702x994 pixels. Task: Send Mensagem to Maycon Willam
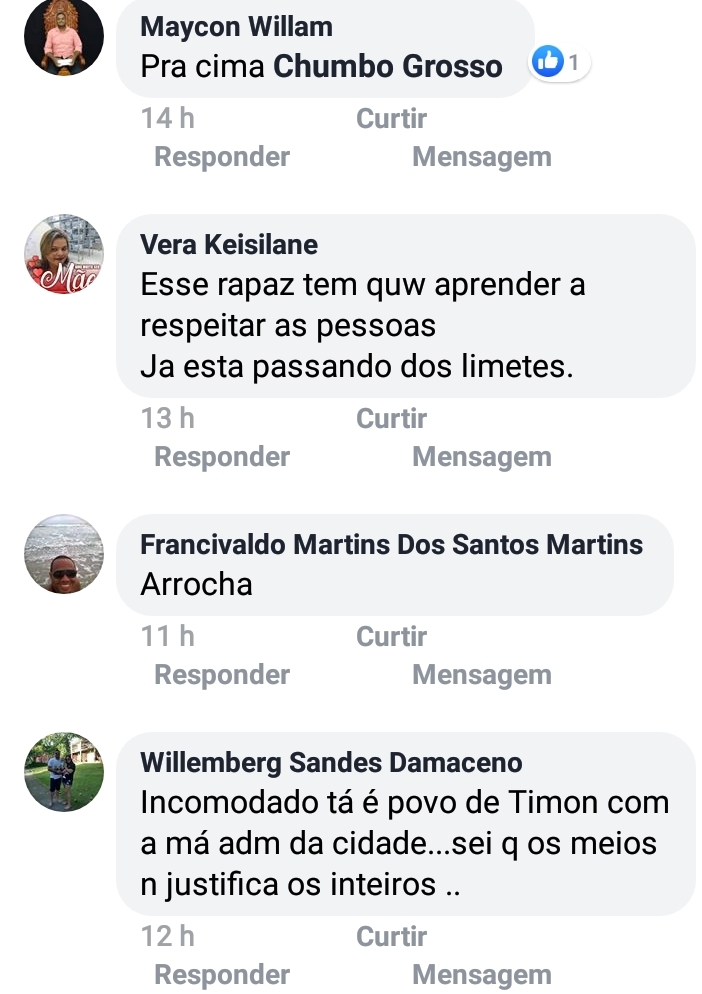point(481,157)
